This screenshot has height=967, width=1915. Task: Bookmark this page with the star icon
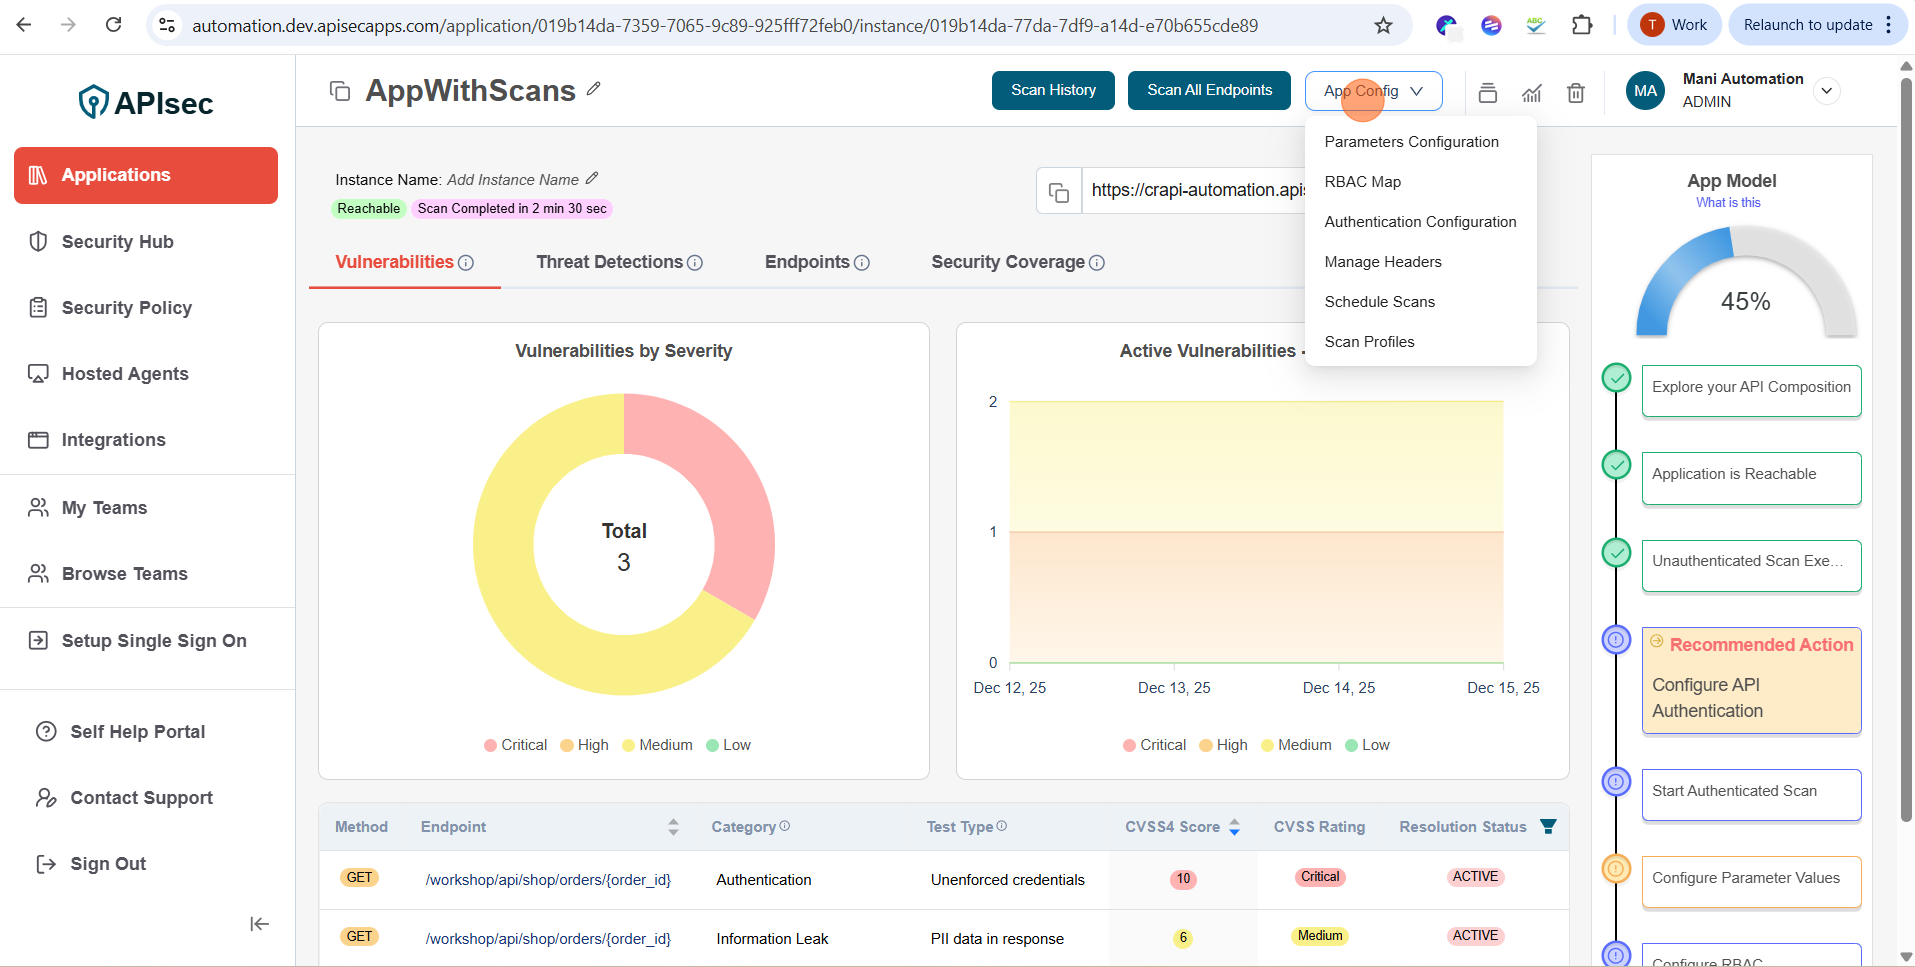pyautogui.click(x=1383, y=25)
